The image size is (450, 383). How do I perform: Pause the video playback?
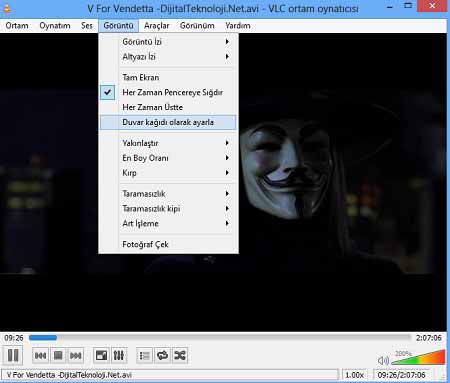coord(13,355)
